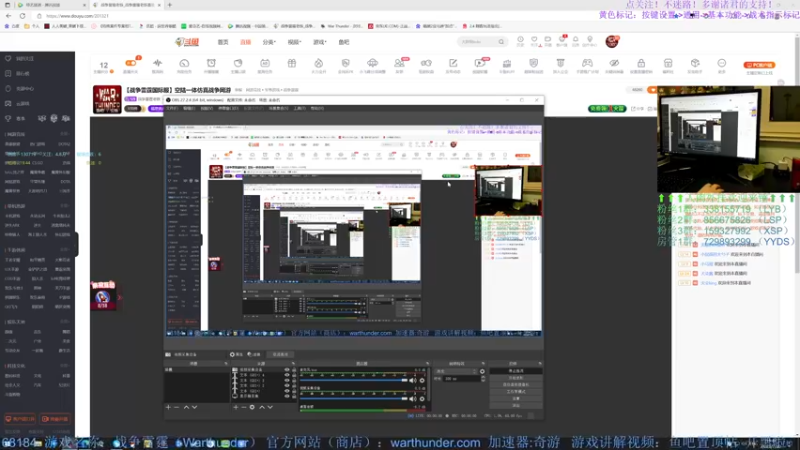This screenshot has width=800, height=450.
Task: Pop out the 混音器 dock panel
Action: [428, 364]
